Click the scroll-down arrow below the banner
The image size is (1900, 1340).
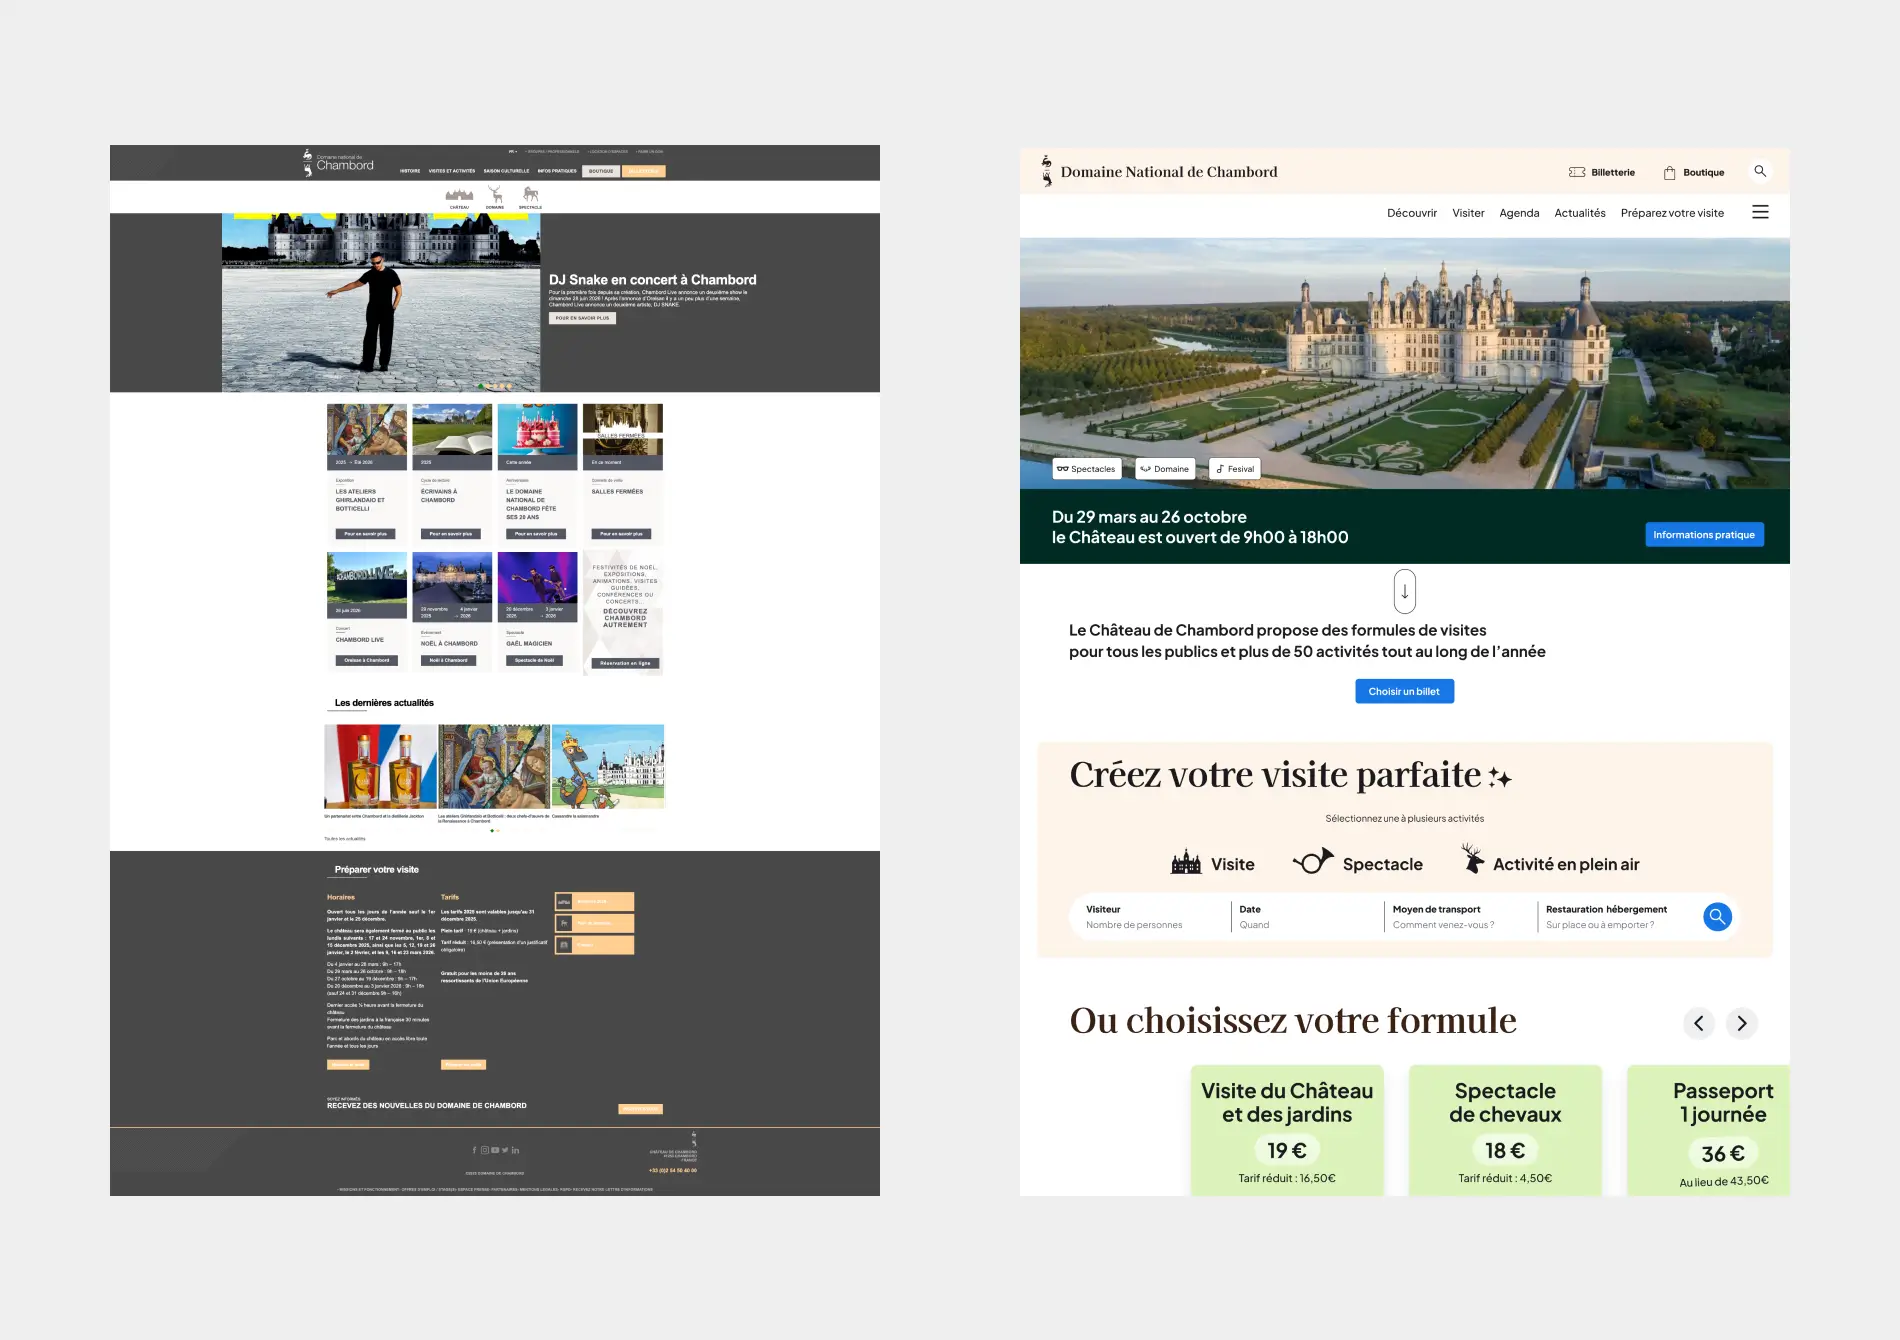click(x=1404, y=591)
